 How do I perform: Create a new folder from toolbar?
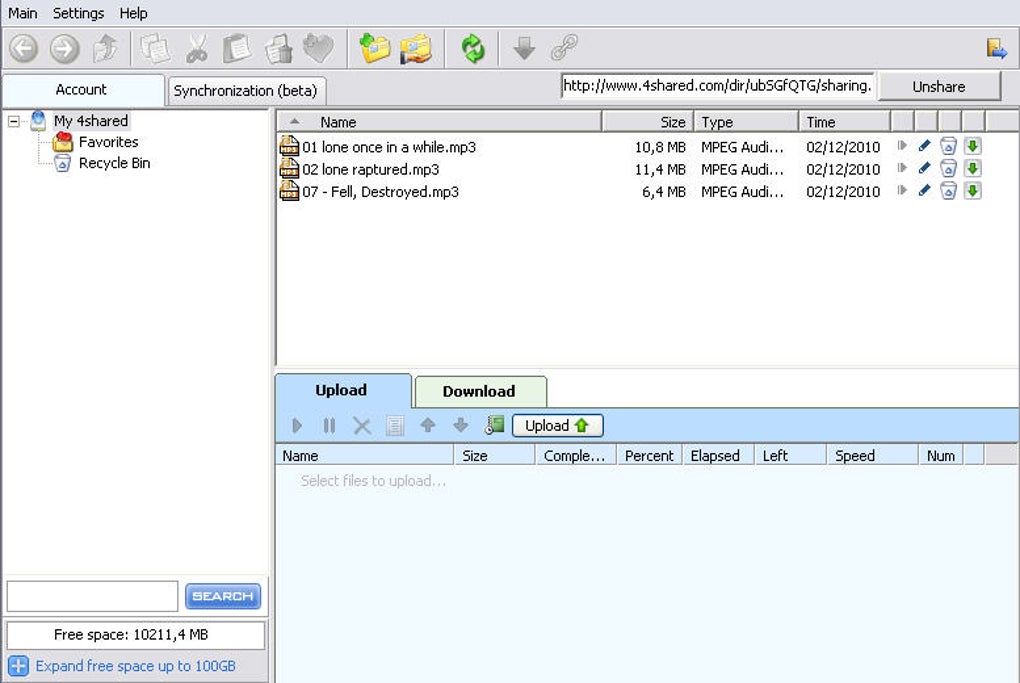[375, 49]
